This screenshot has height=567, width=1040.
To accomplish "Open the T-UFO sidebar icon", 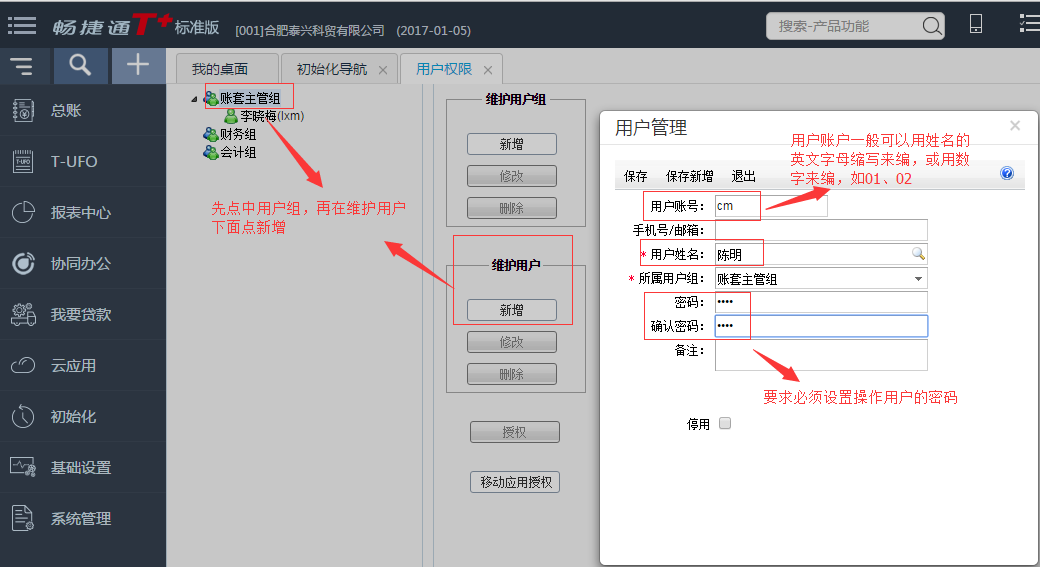I will 23,162.
